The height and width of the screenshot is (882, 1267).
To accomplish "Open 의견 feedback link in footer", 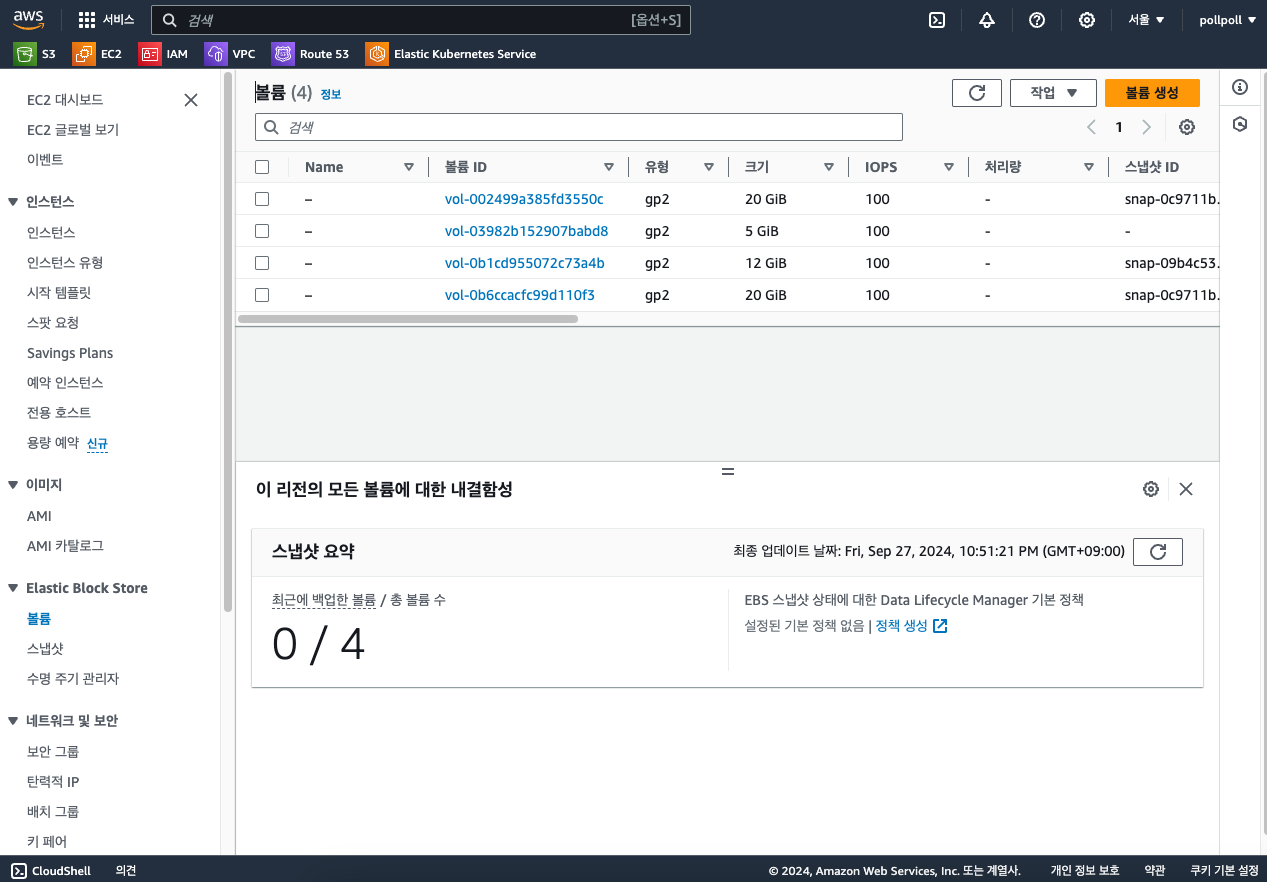I will 125,870.
